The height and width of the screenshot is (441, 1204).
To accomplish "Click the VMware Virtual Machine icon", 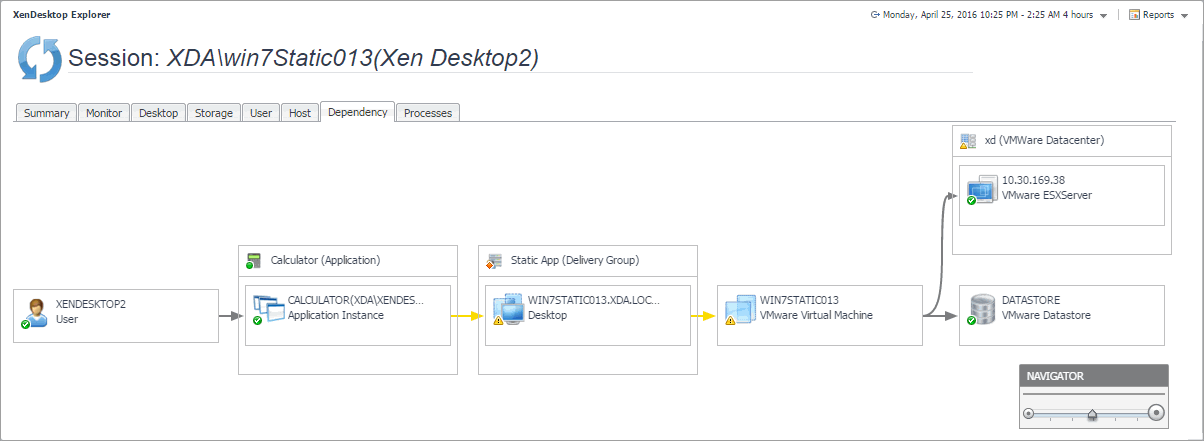I will (x=740, y=309).
